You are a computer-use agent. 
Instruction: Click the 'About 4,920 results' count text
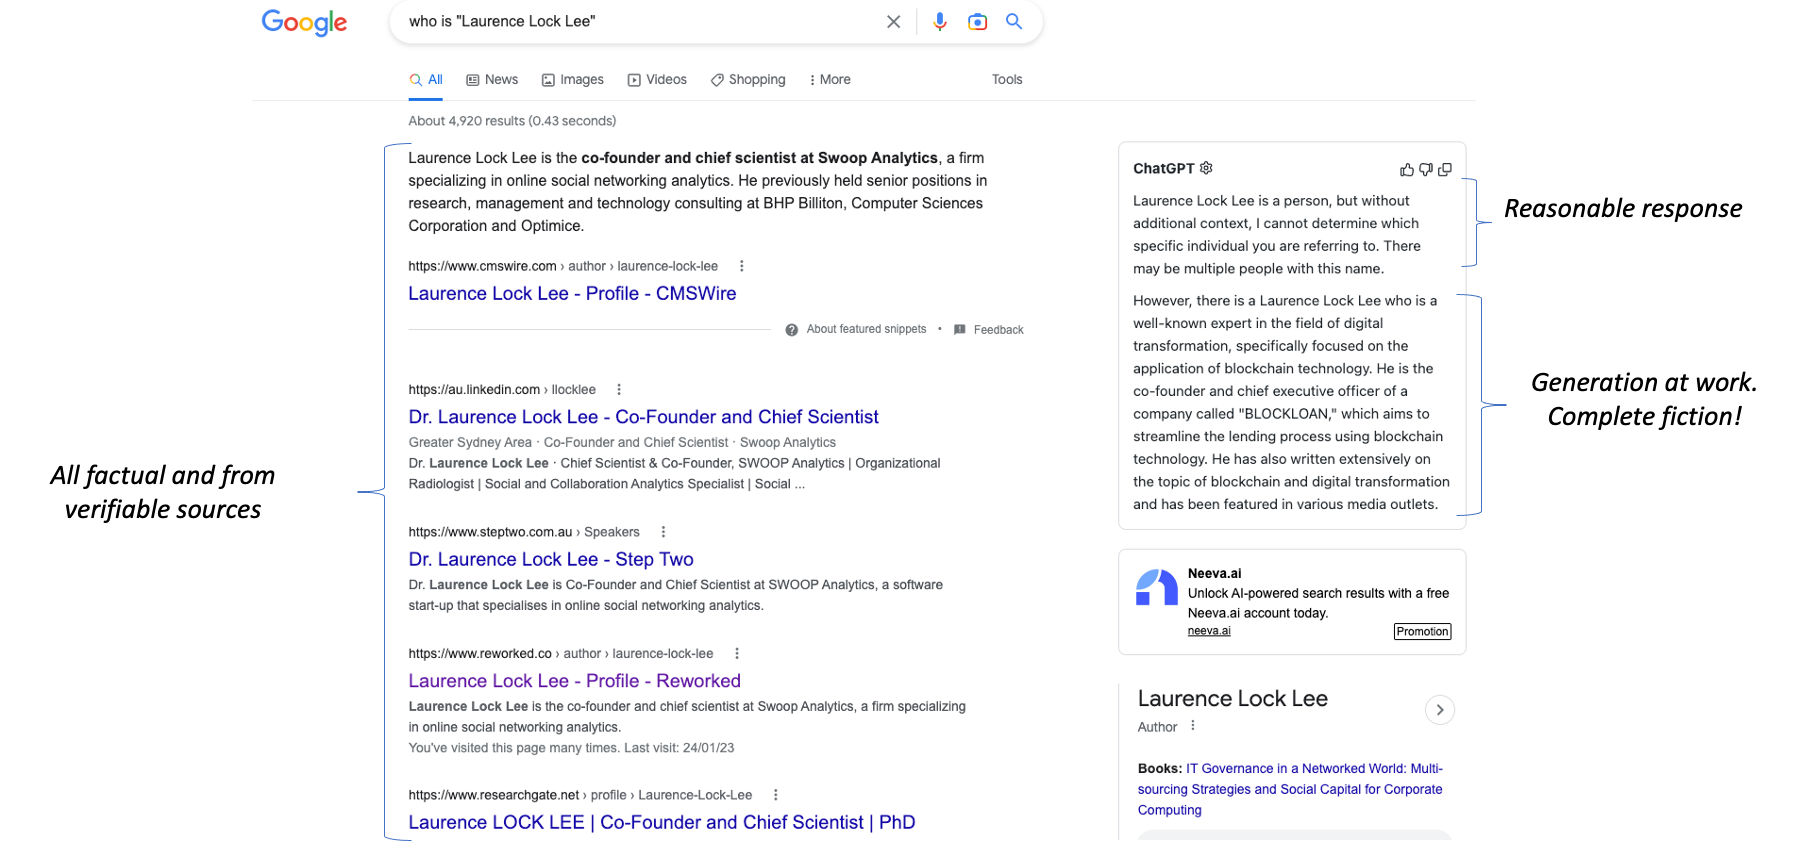tap(512, 121)
